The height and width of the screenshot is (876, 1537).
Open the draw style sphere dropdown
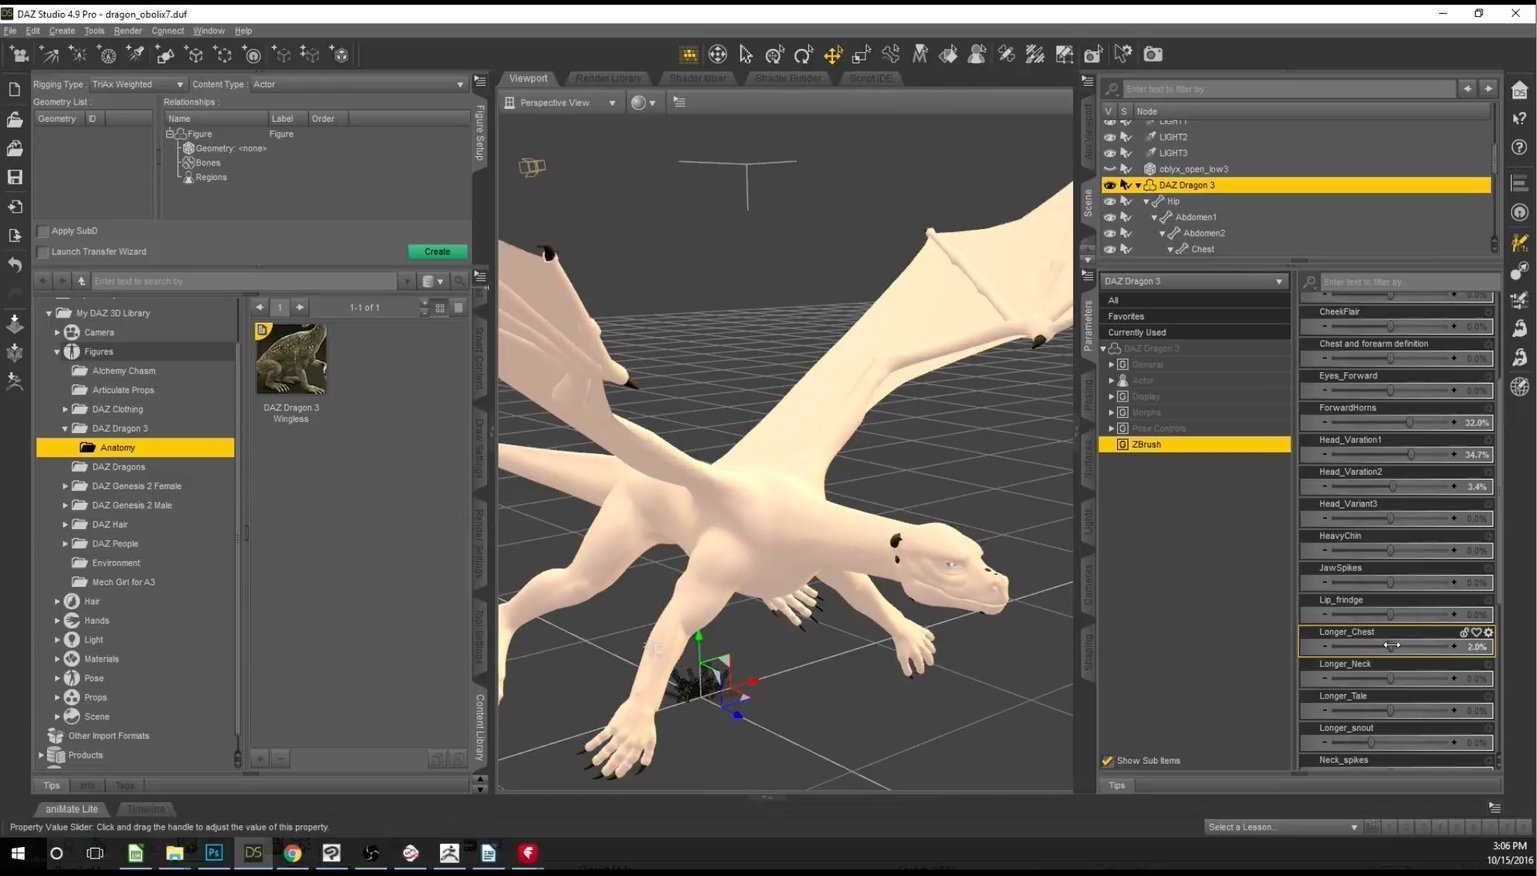643,102
